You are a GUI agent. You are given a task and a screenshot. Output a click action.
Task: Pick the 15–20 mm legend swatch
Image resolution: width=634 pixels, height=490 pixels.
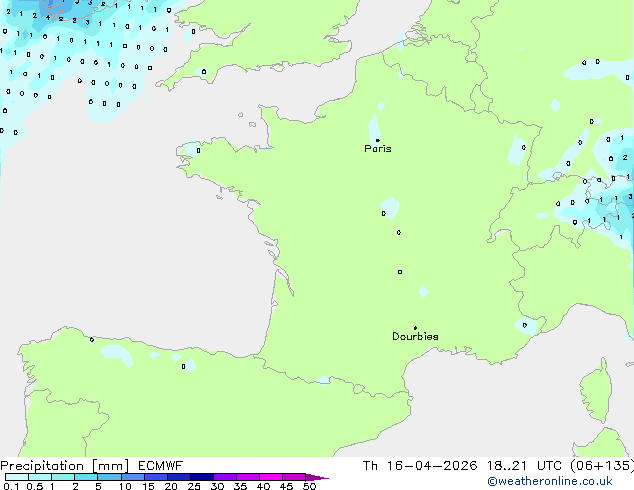pyautogui.click(x=156, y=477)
